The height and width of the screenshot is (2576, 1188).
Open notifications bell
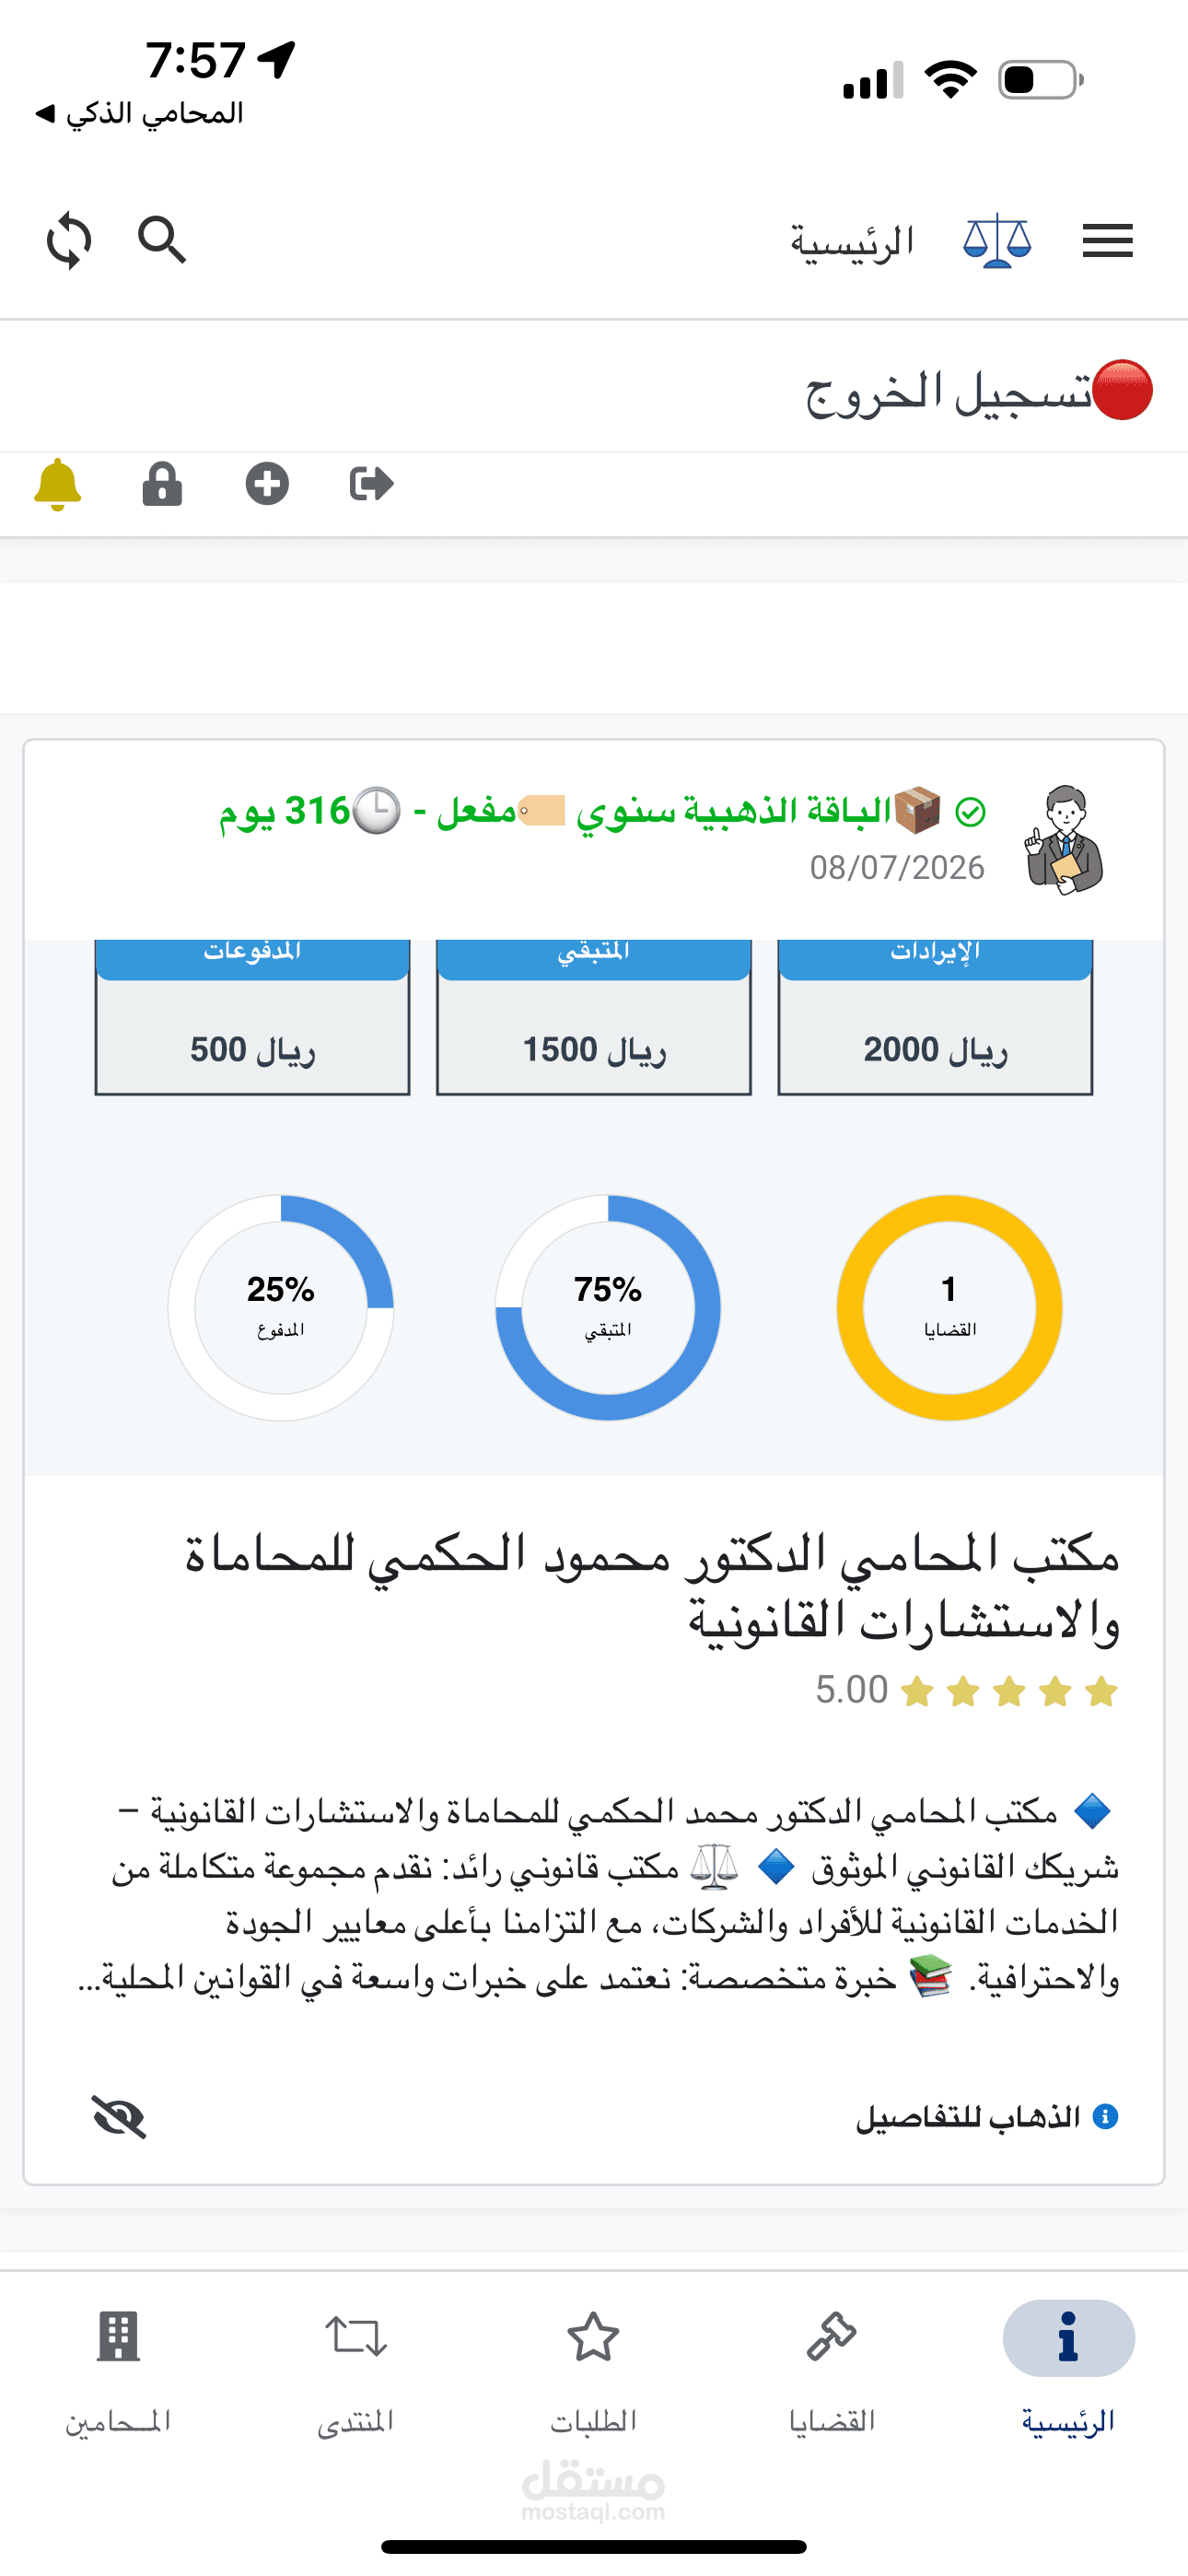coord(57,485)
